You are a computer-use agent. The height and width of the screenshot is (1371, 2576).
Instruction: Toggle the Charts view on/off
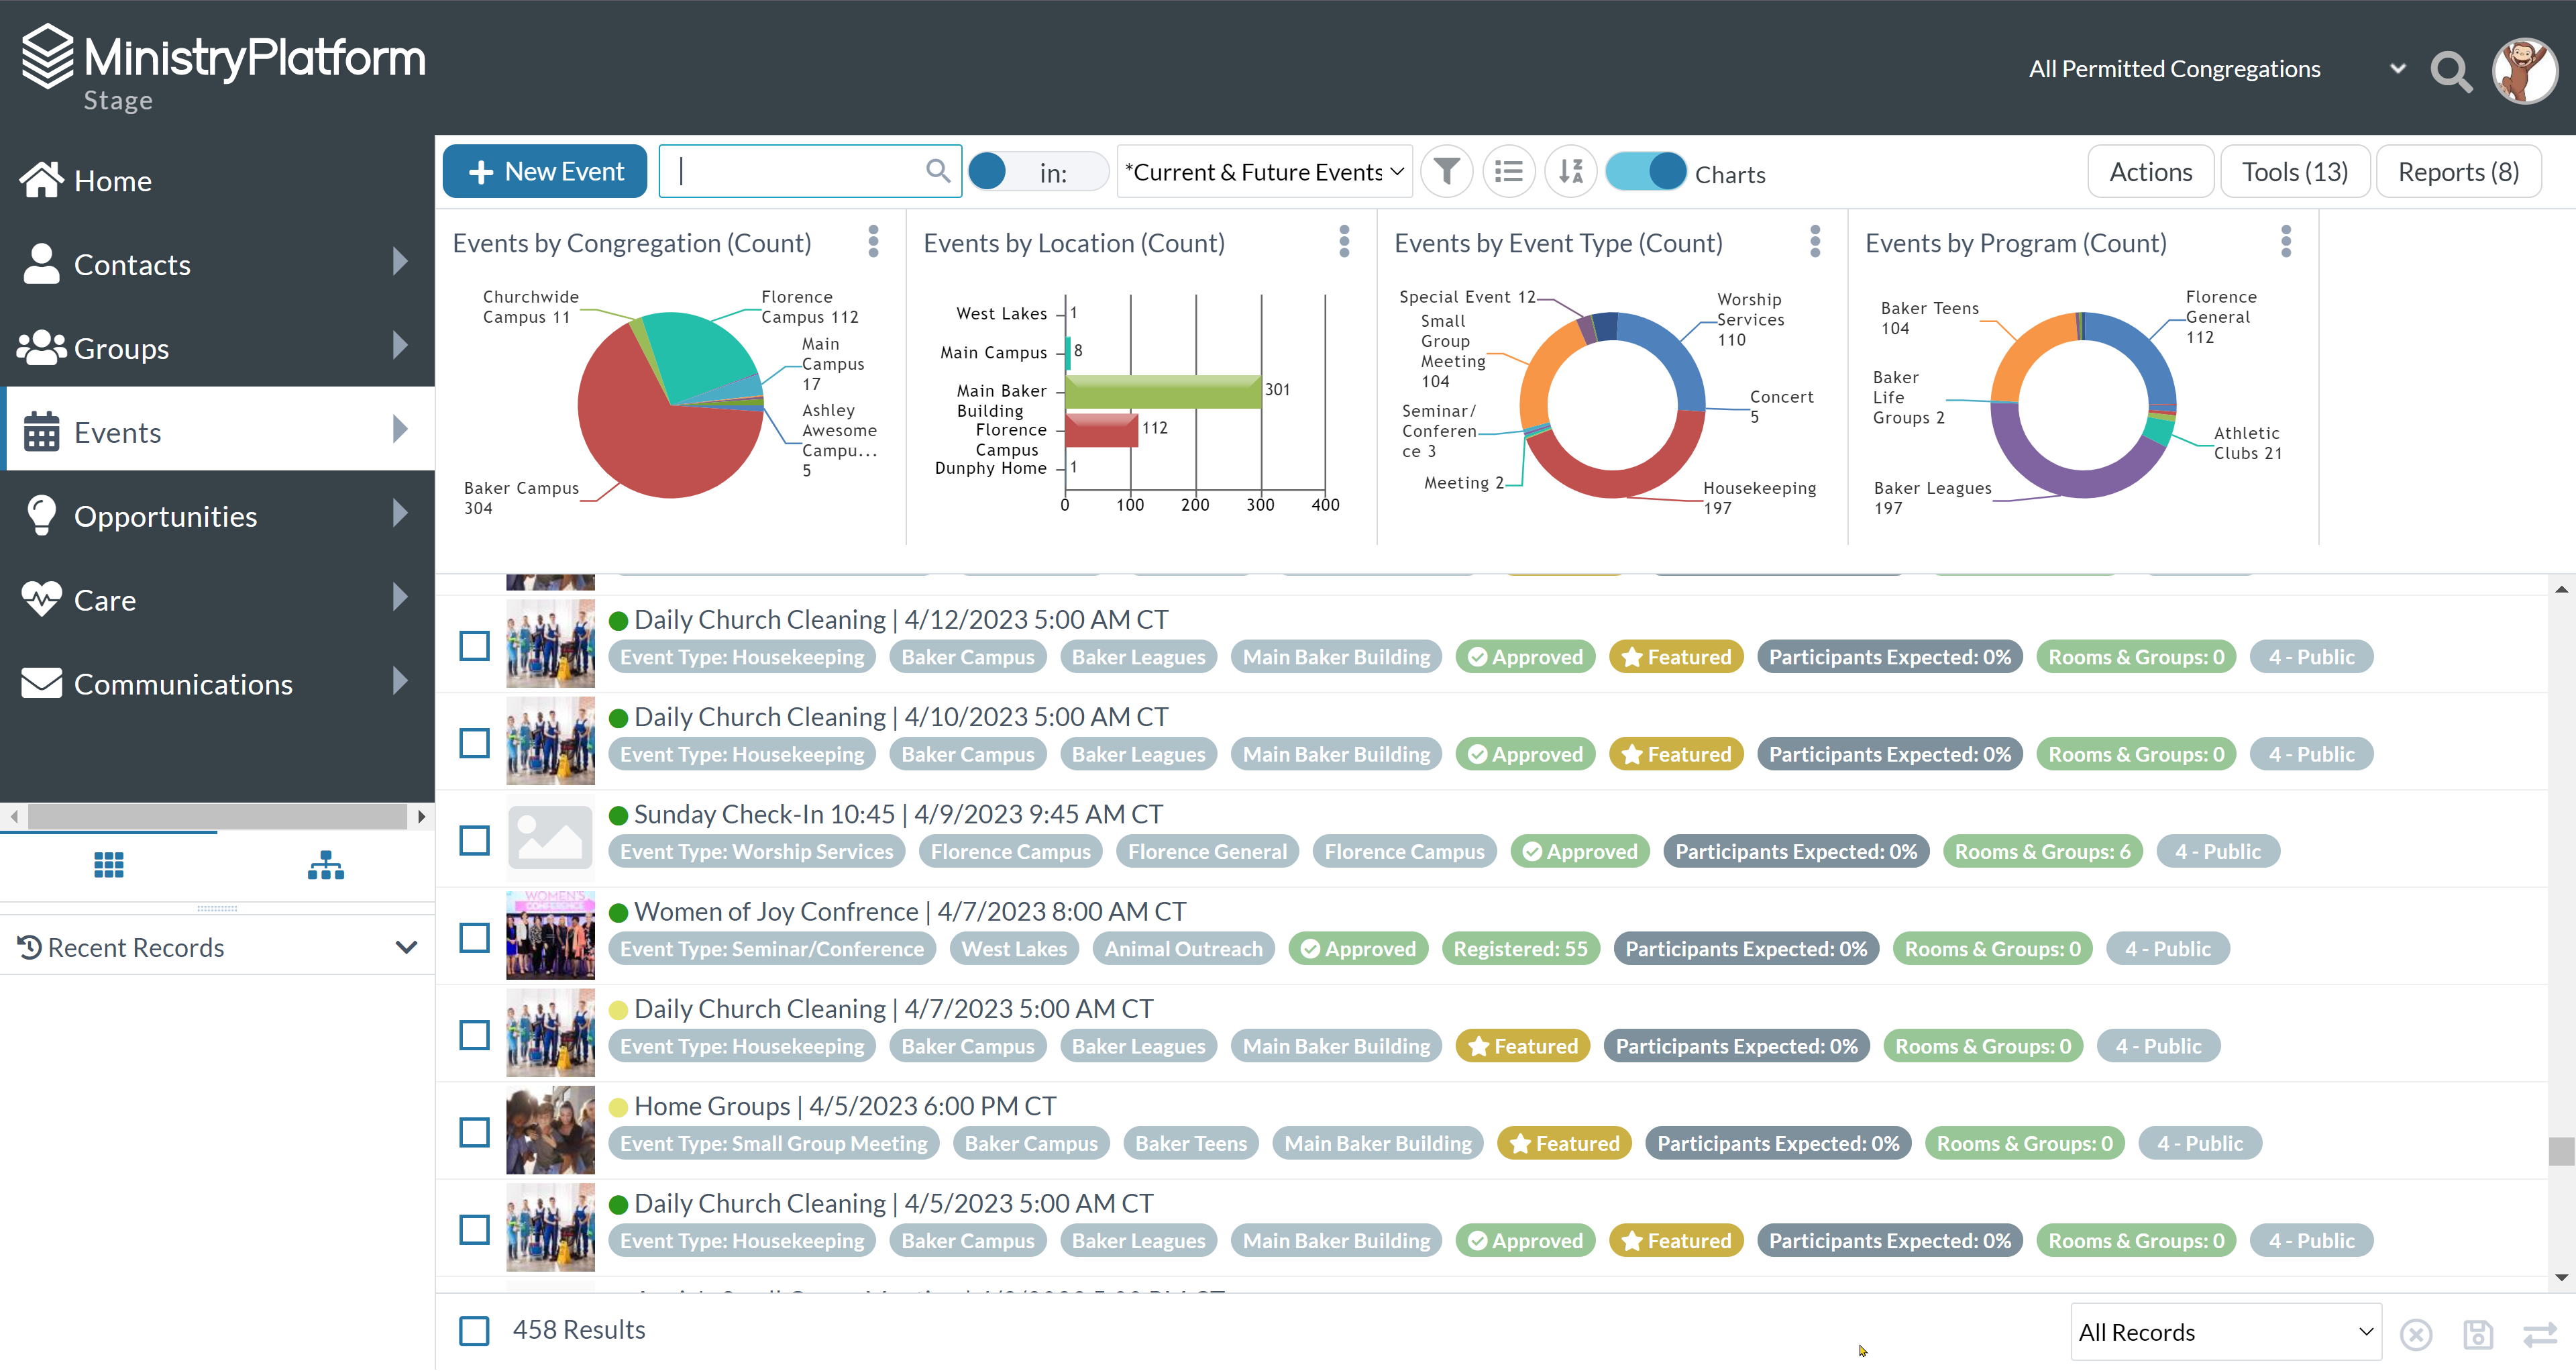[x=1644, y=170]
